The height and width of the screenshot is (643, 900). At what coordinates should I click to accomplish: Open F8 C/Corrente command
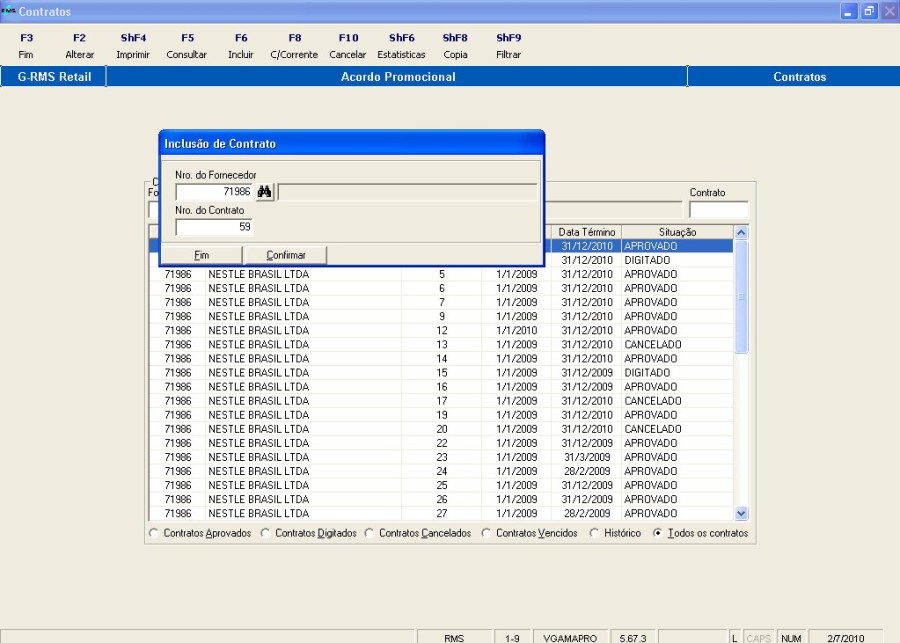(x=294, y=46)
